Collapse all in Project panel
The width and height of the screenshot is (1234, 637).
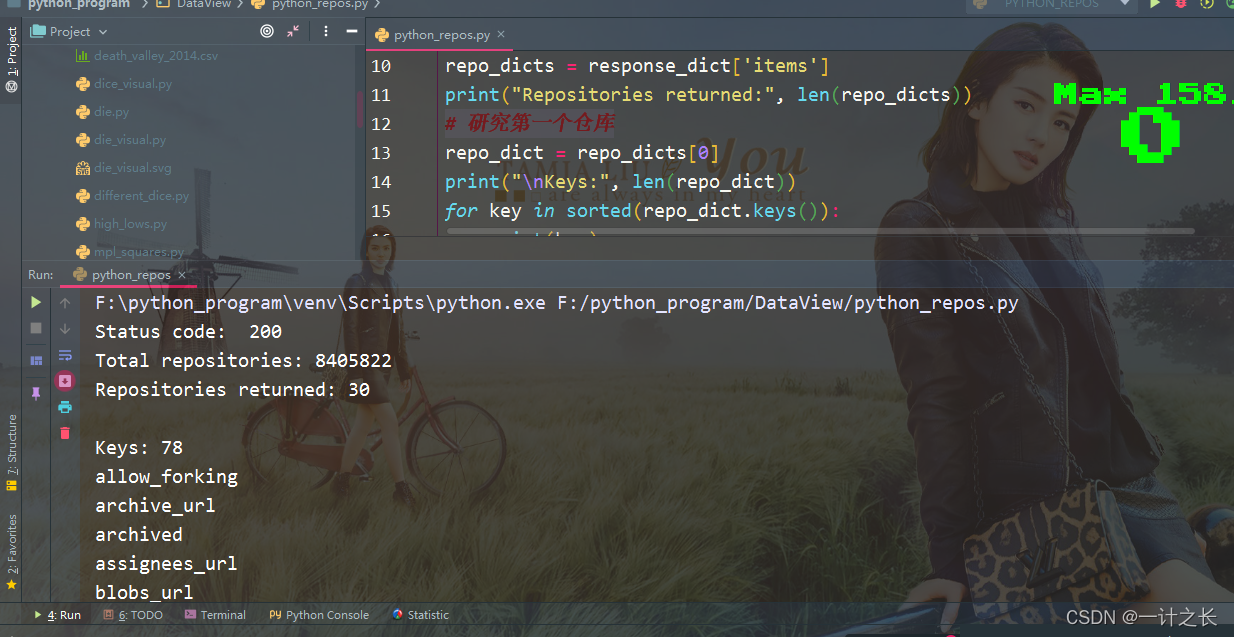click(293, 31)
